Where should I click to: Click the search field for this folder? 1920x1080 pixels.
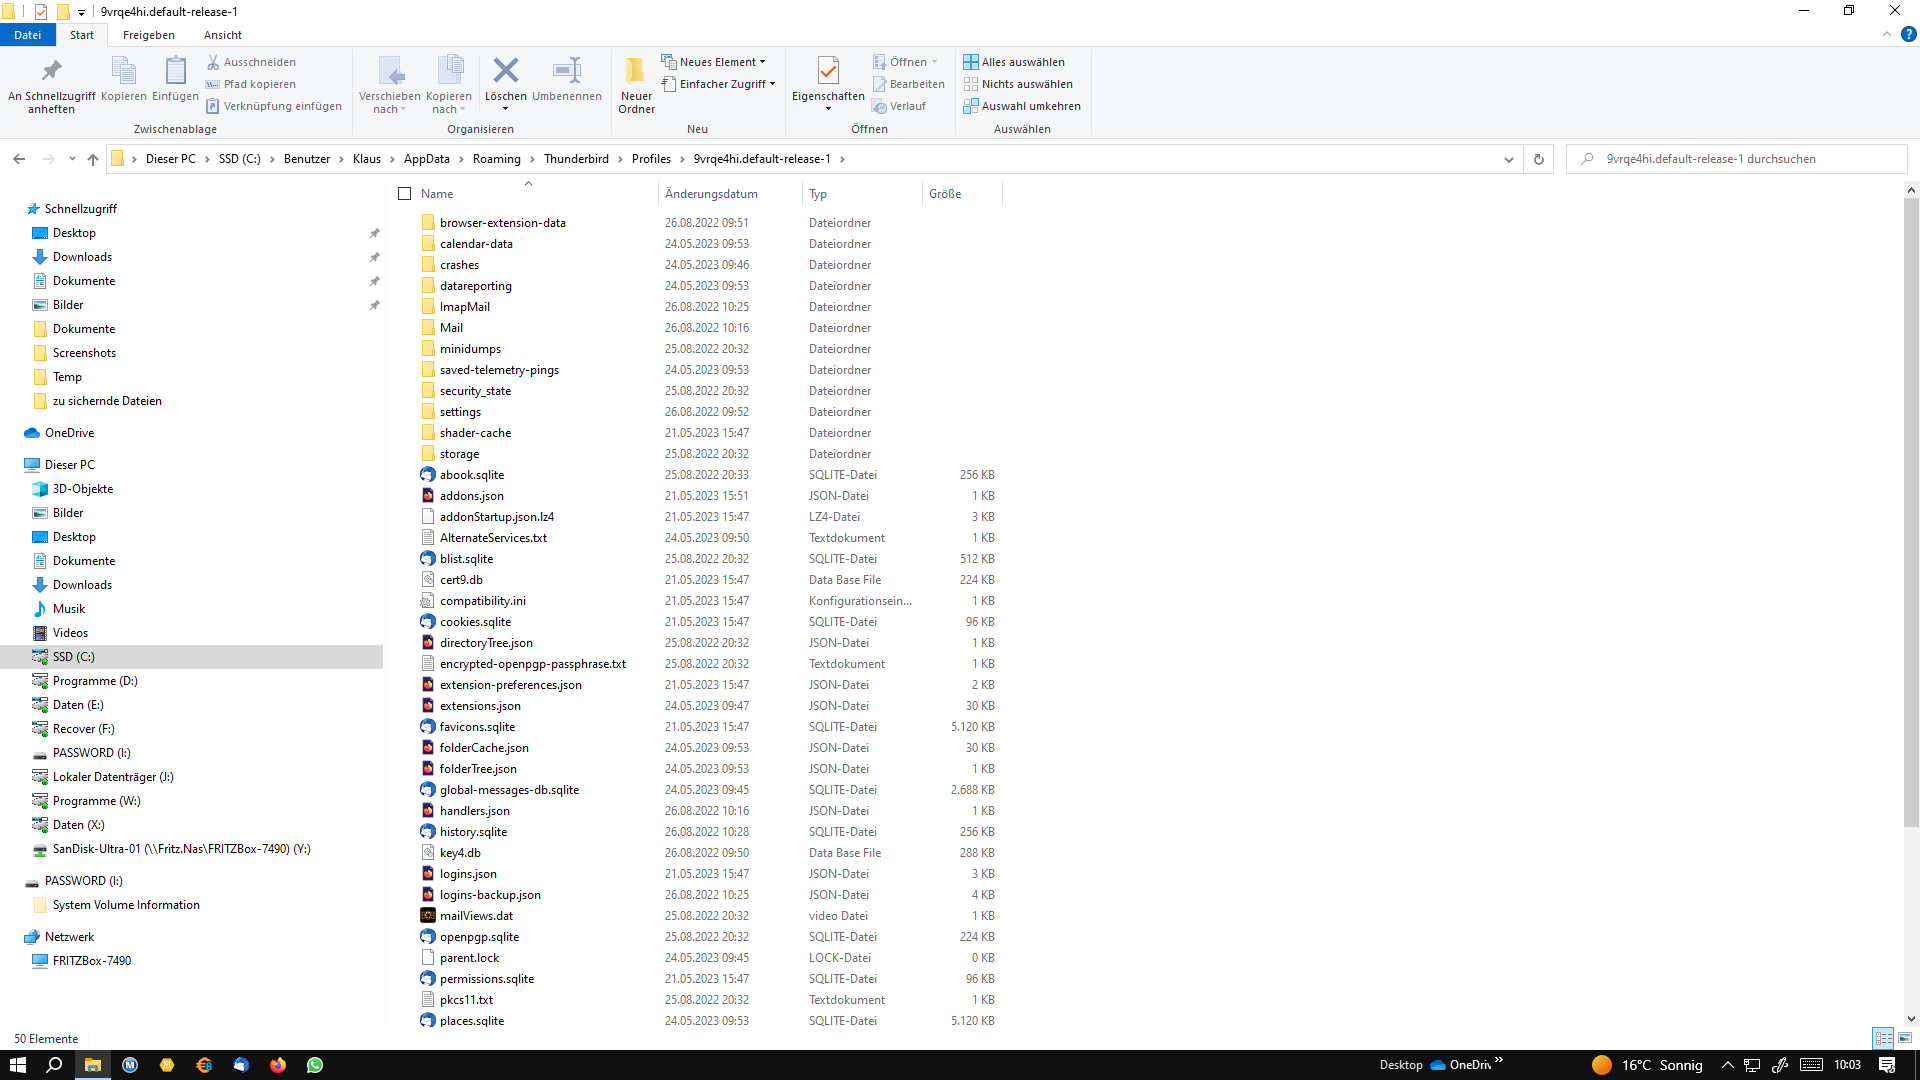pyautogui.click(x=1740, y=159)
